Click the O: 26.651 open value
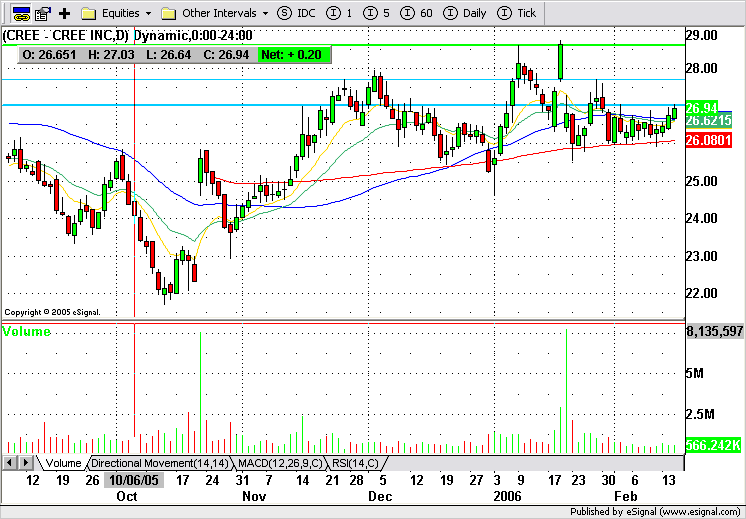746x519 pixels. (x=49, y=55)
